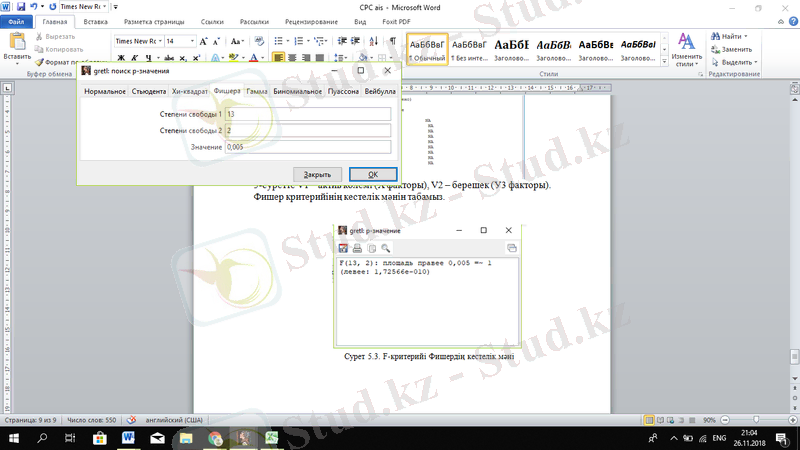Select the Хи-квадрат tab
Viewport: 800px width, 450px height.
coord(190,92)
